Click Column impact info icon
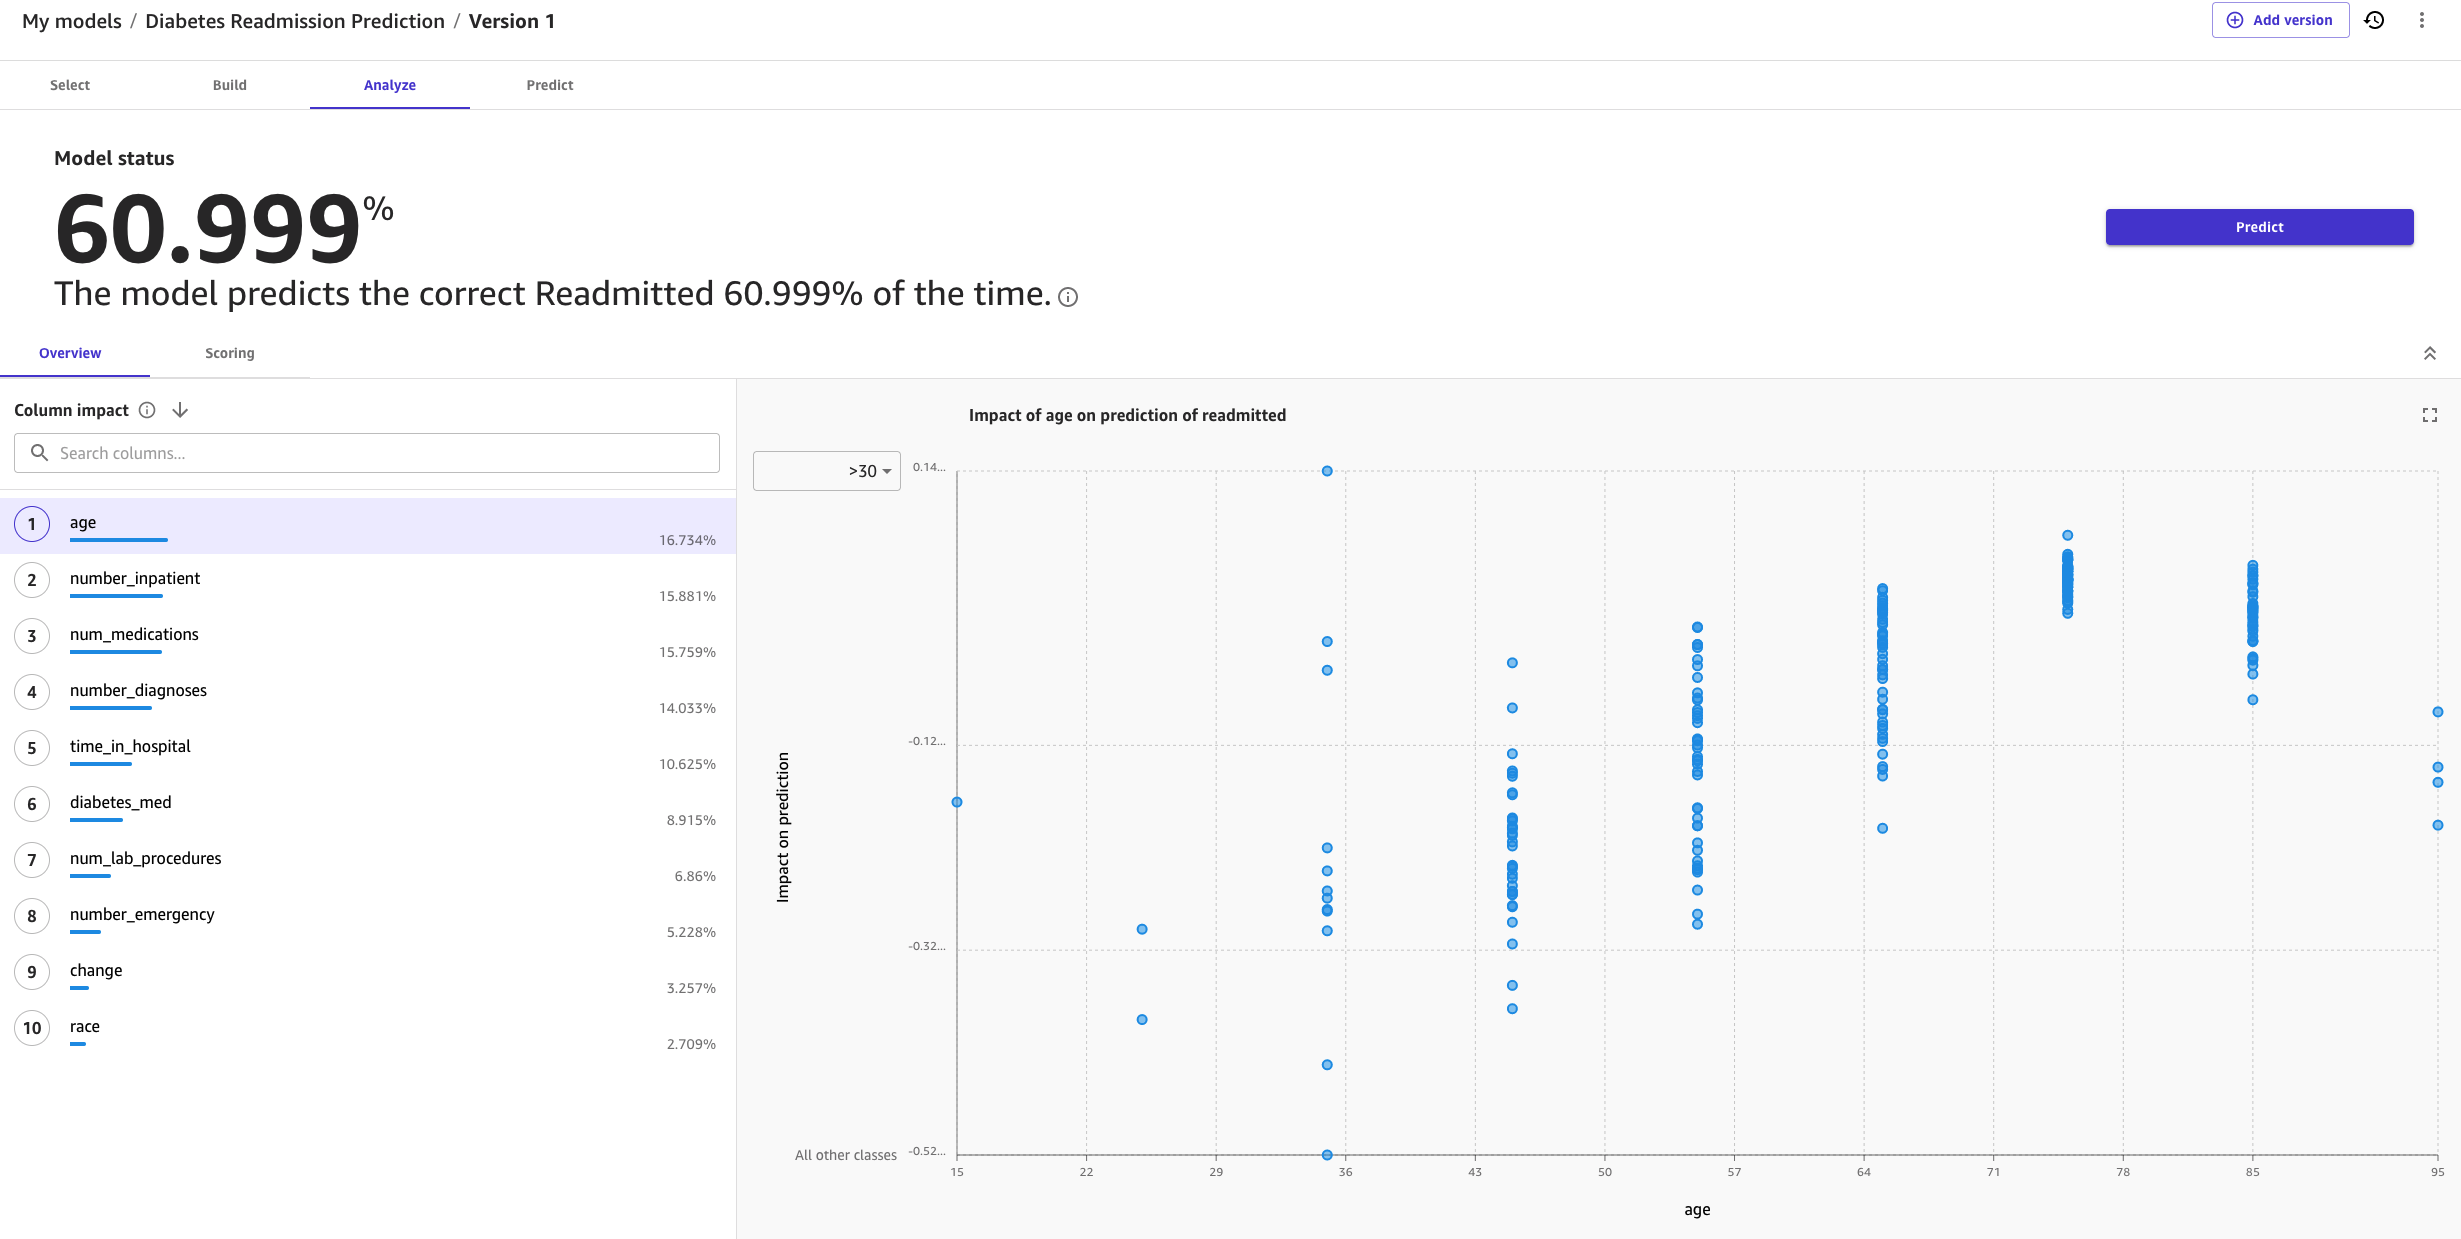Image resolution: width=2461 pixels, height=1239 pixels. tap(147, 410)
